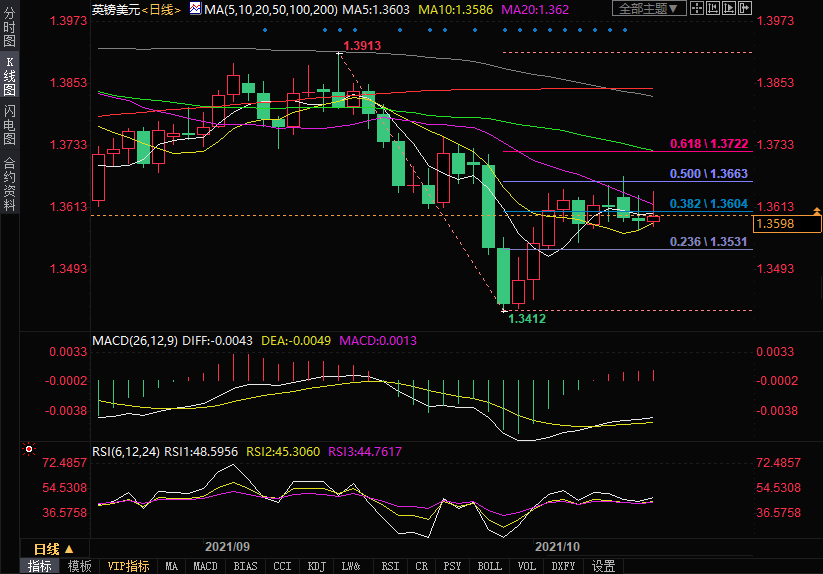Screen dimensions: 823x574
Task: Open 闪电图 lightning chart view
Action: pyautogui.click(x=9, y=125)
